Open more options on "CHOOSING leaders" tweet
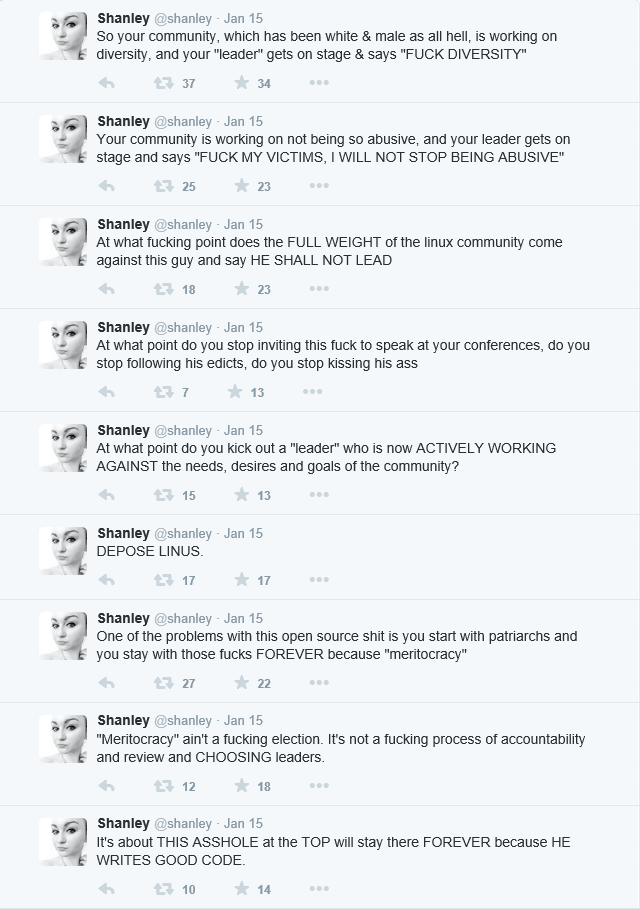The image size is (640, 909). click(x=319, y=786)
